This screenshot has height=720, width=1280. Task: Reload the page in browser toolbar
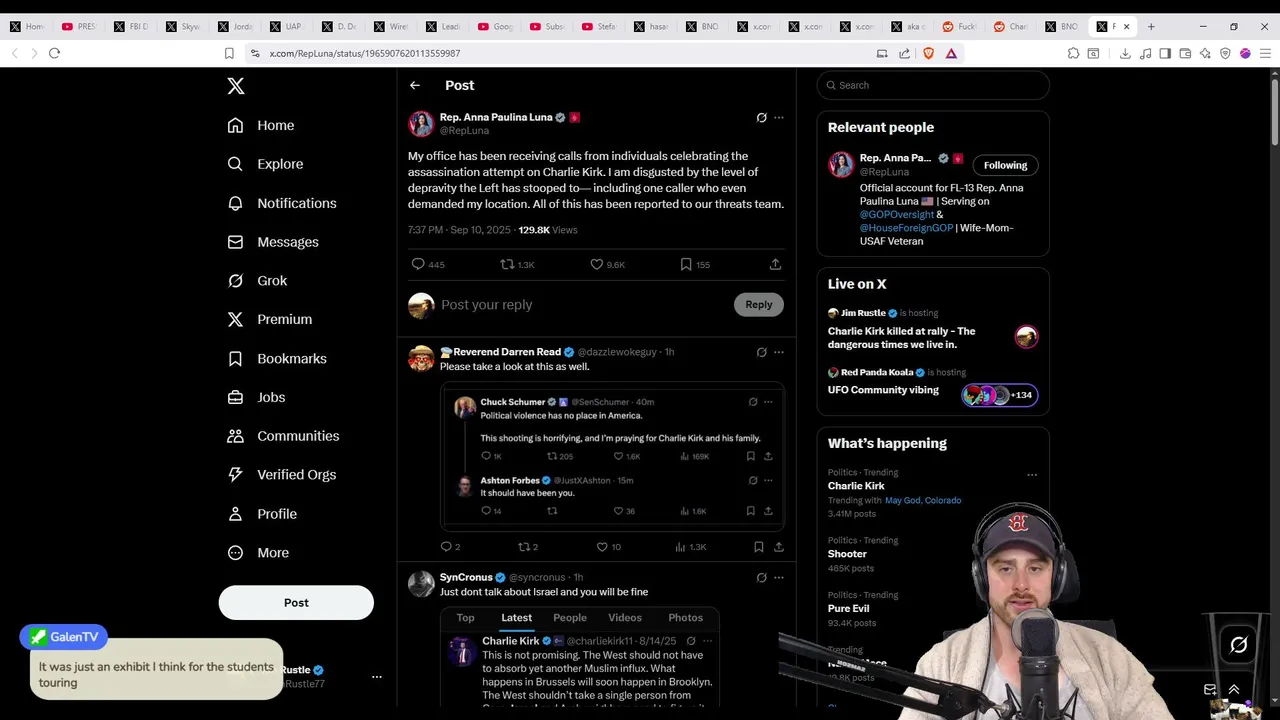click(54, 53)
